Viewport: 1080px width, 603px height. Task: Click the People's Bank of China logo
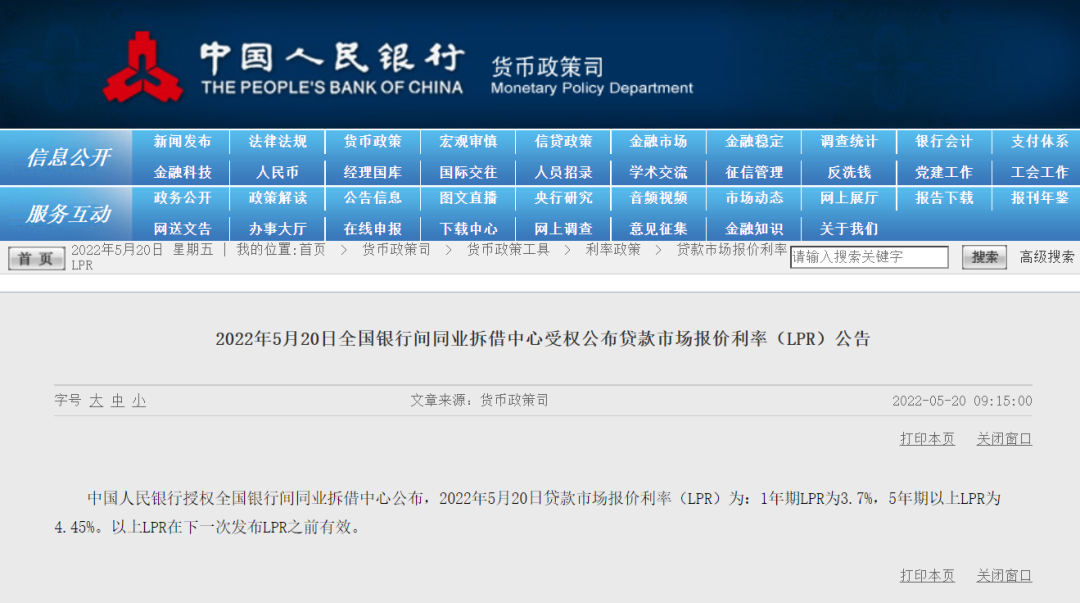pos(142,68)
